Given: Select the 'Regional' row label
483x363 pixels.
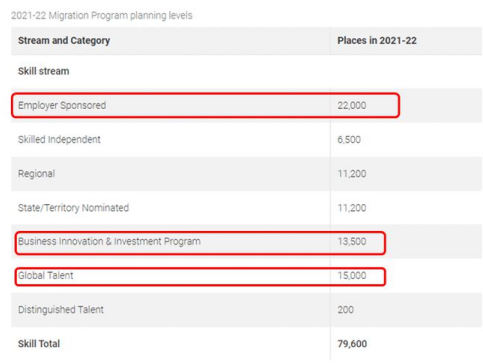Looking at the screenshot, I should [x=37, y=174].
